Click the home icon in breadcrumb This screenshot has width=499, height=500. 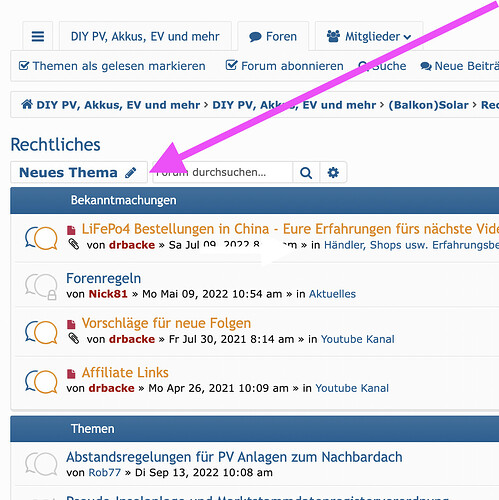tap(27, 104)
